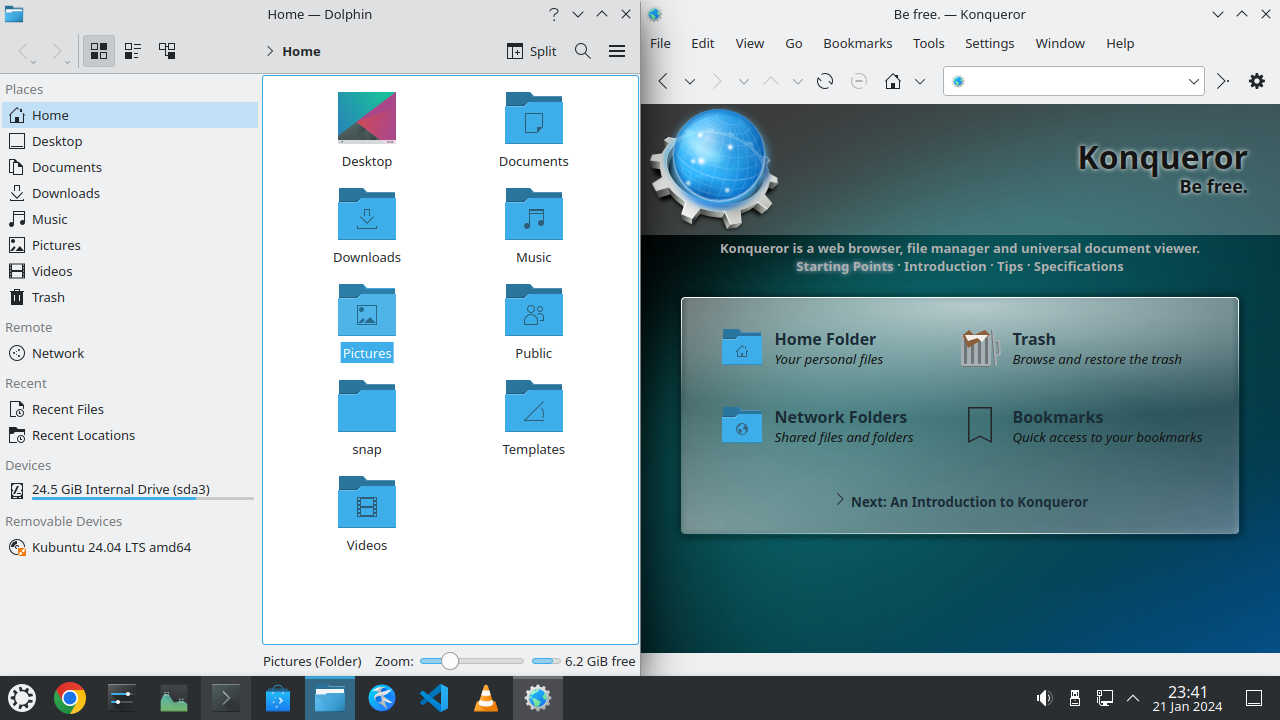The image size is (1280, 720).
Task: Open the Window menu in Konqueror
Action: click(1060, 43)
